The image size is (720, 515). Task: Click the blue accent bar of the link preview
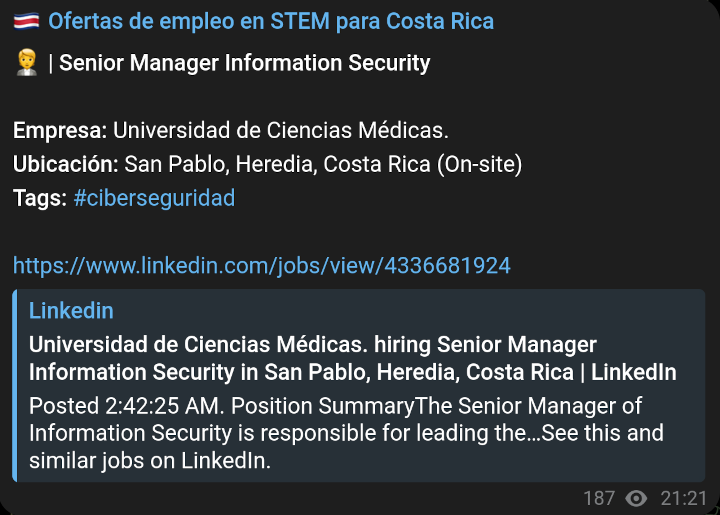pyautogui.click(x=16, y=385)
